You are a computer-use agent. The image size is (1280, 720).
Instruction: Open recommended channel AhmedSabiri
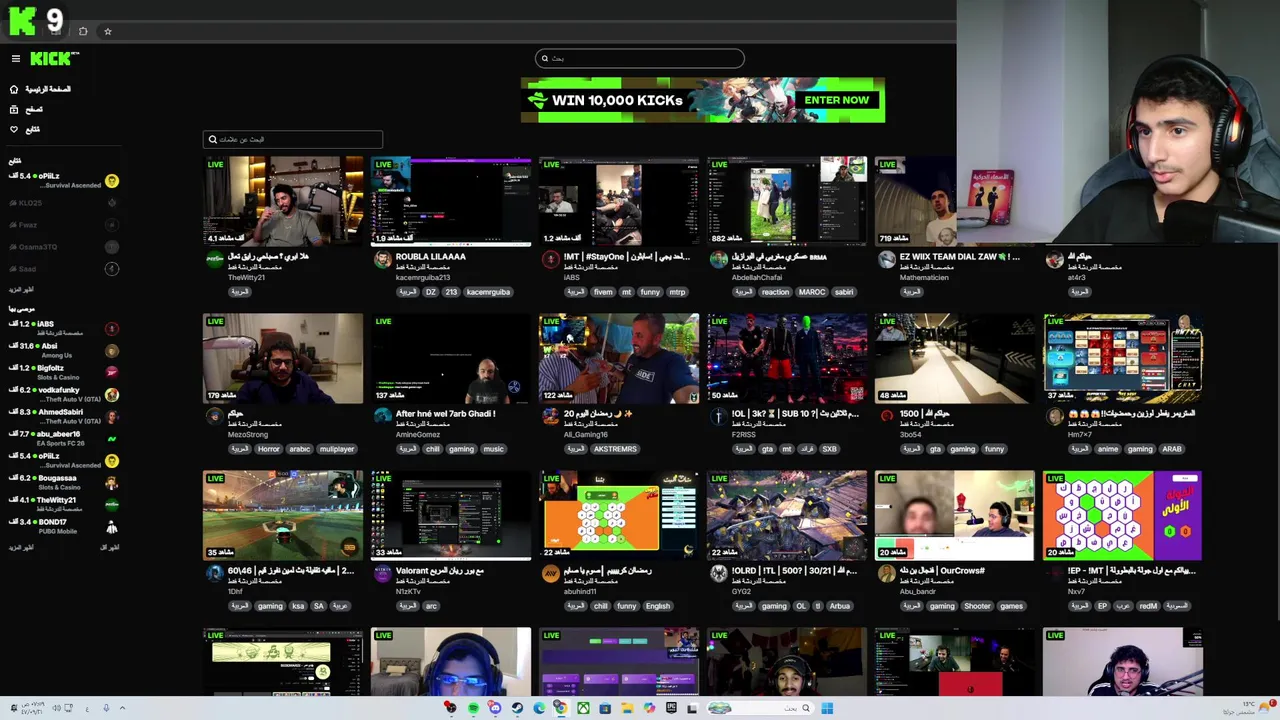pos(62,416)
